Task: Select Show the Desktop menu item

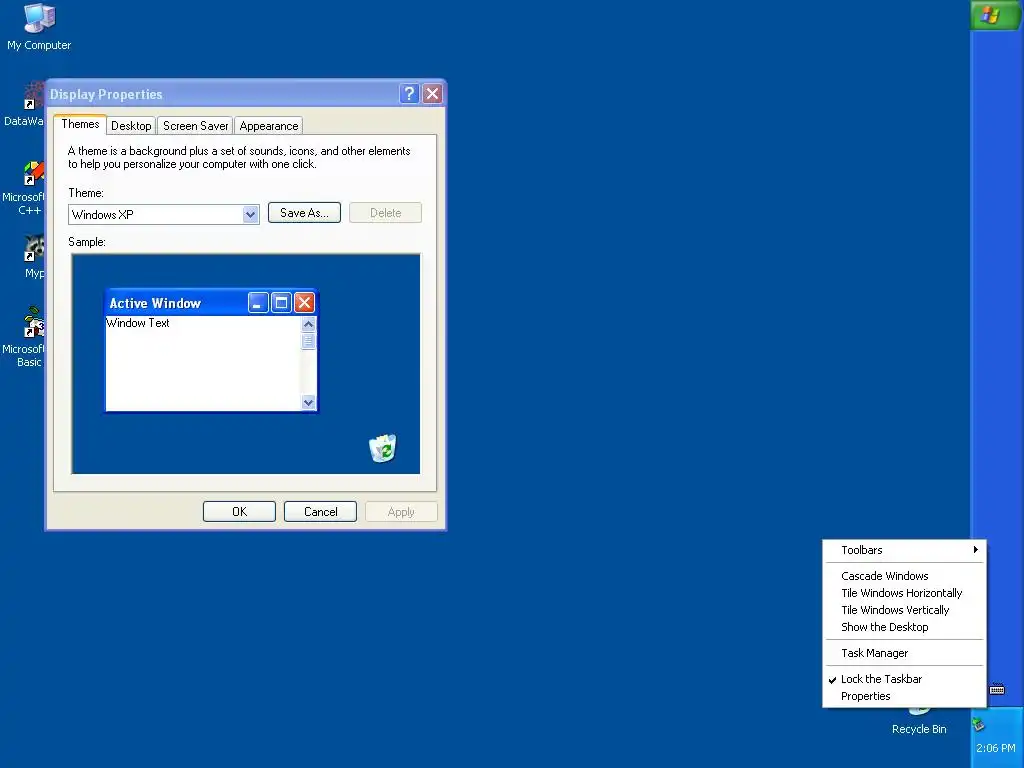Action: 904,627
